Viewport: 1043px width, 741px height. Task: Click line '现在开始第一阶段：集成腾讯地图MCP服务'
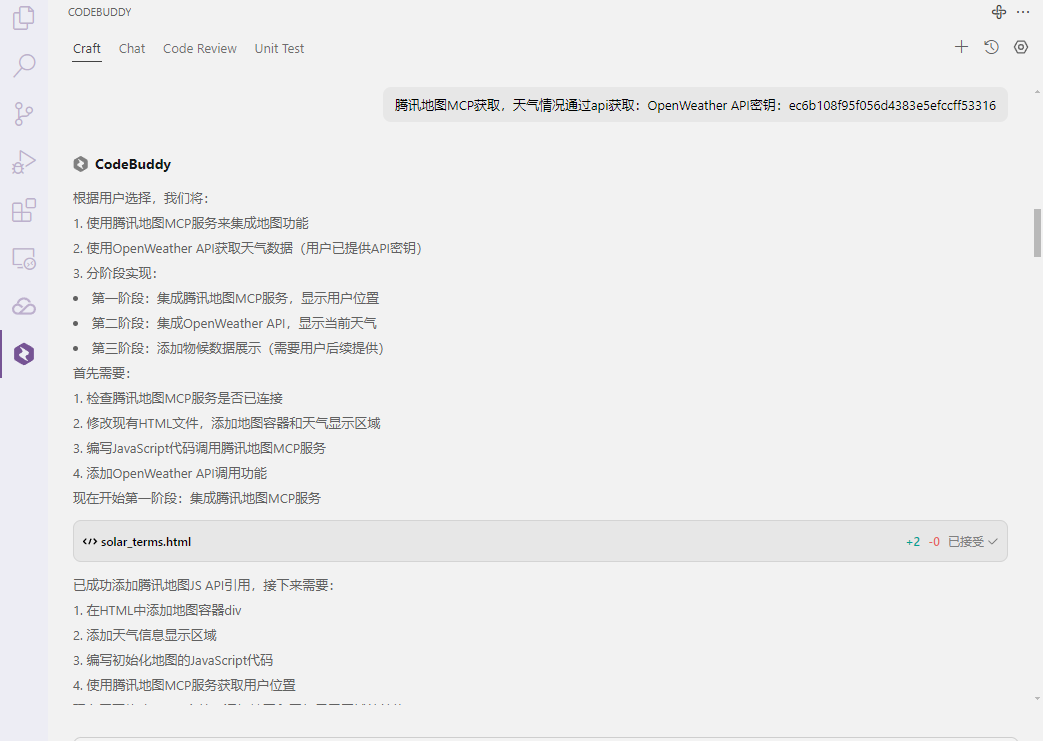pyautogui.click(x=197, y=498)
